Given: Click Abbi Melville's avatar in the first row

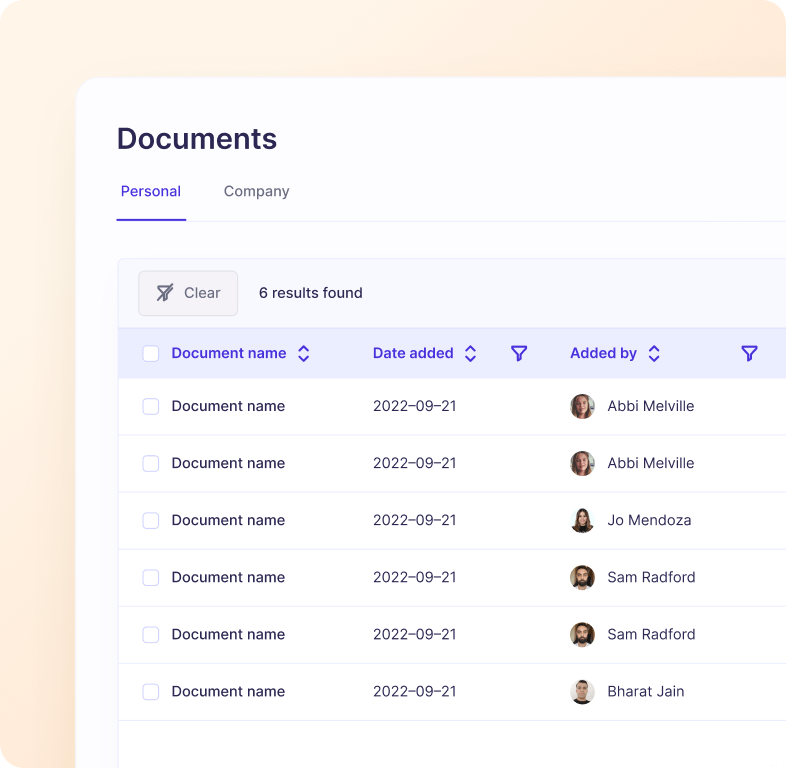Looking at the screenshot, I should point(582,406).
